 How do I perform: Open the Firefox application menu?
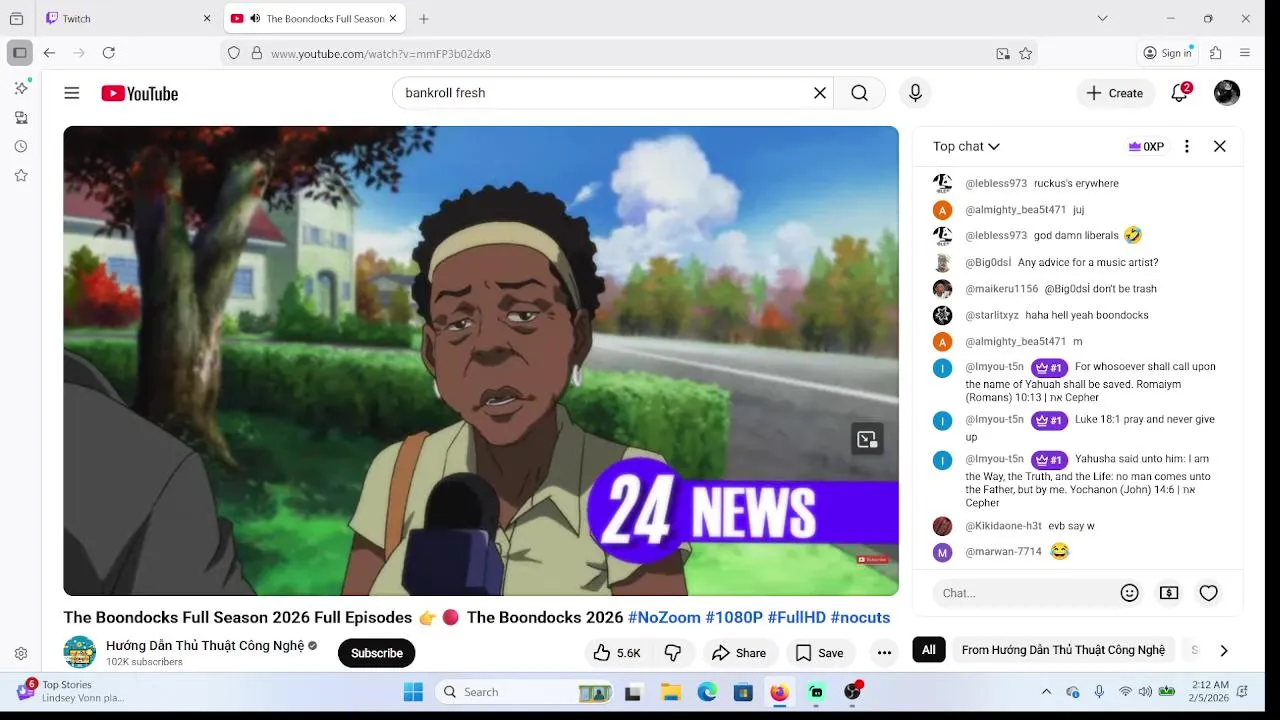pyautogui.click(x=1245, y=53)
